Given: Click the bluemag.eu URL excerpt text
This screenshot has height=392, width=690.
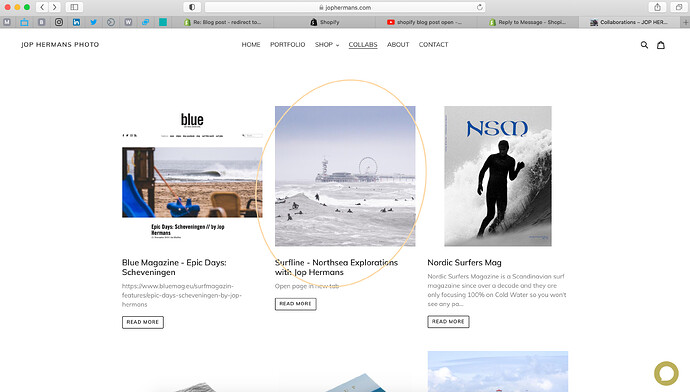Looking at the screenshot, I should 182,295.
